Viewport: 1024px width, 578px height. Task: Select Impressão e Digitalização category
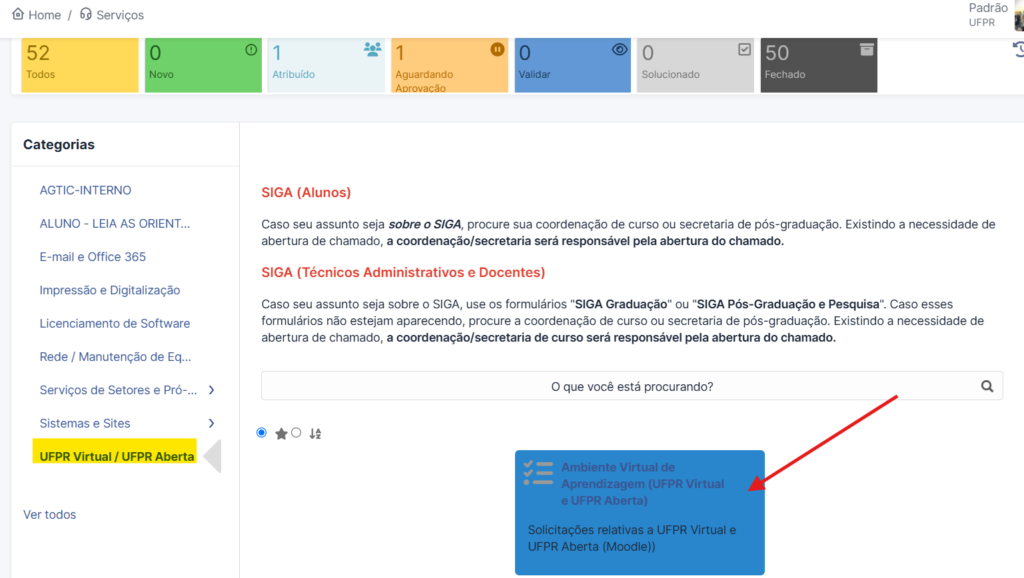tap(110, 290)
